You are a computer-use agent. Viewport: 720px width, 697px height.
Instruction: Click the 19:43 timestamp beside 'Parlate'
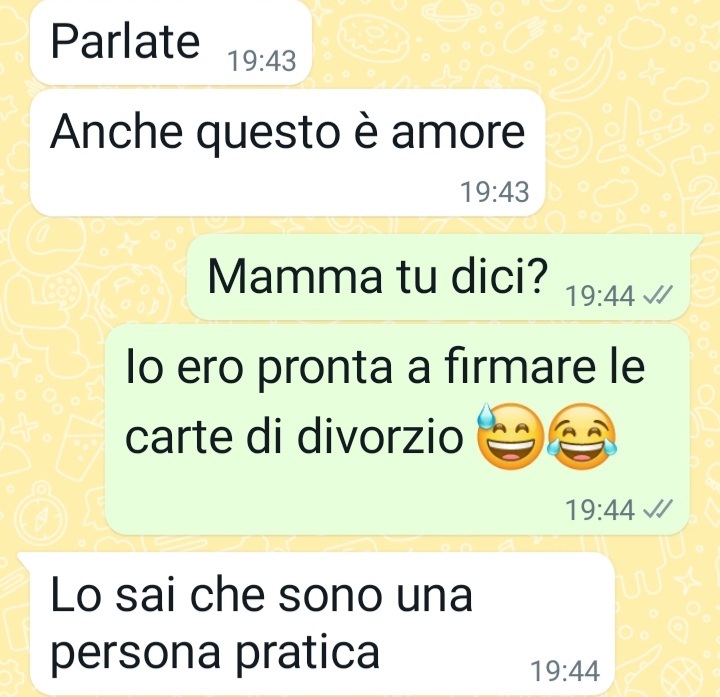click(262, 61)
